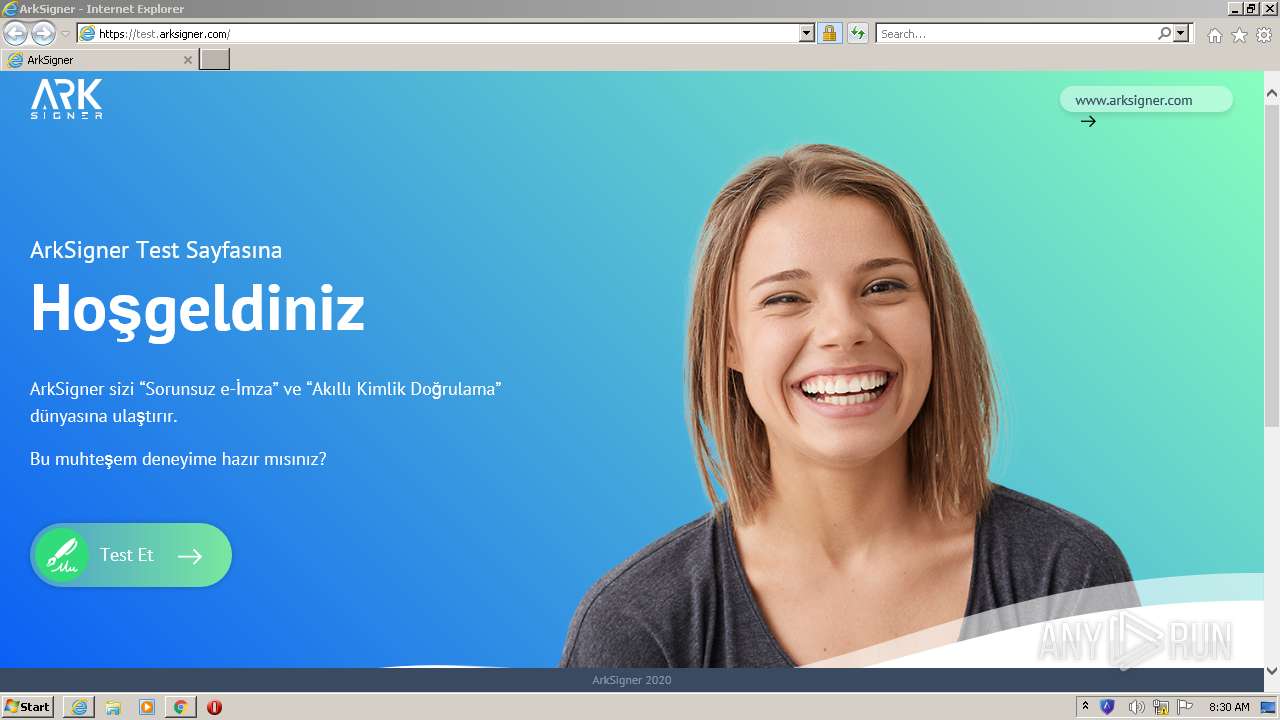Click the network tray icon
The height and width of the screenshot is (720, 1280).
click(x=1160, y=707)
